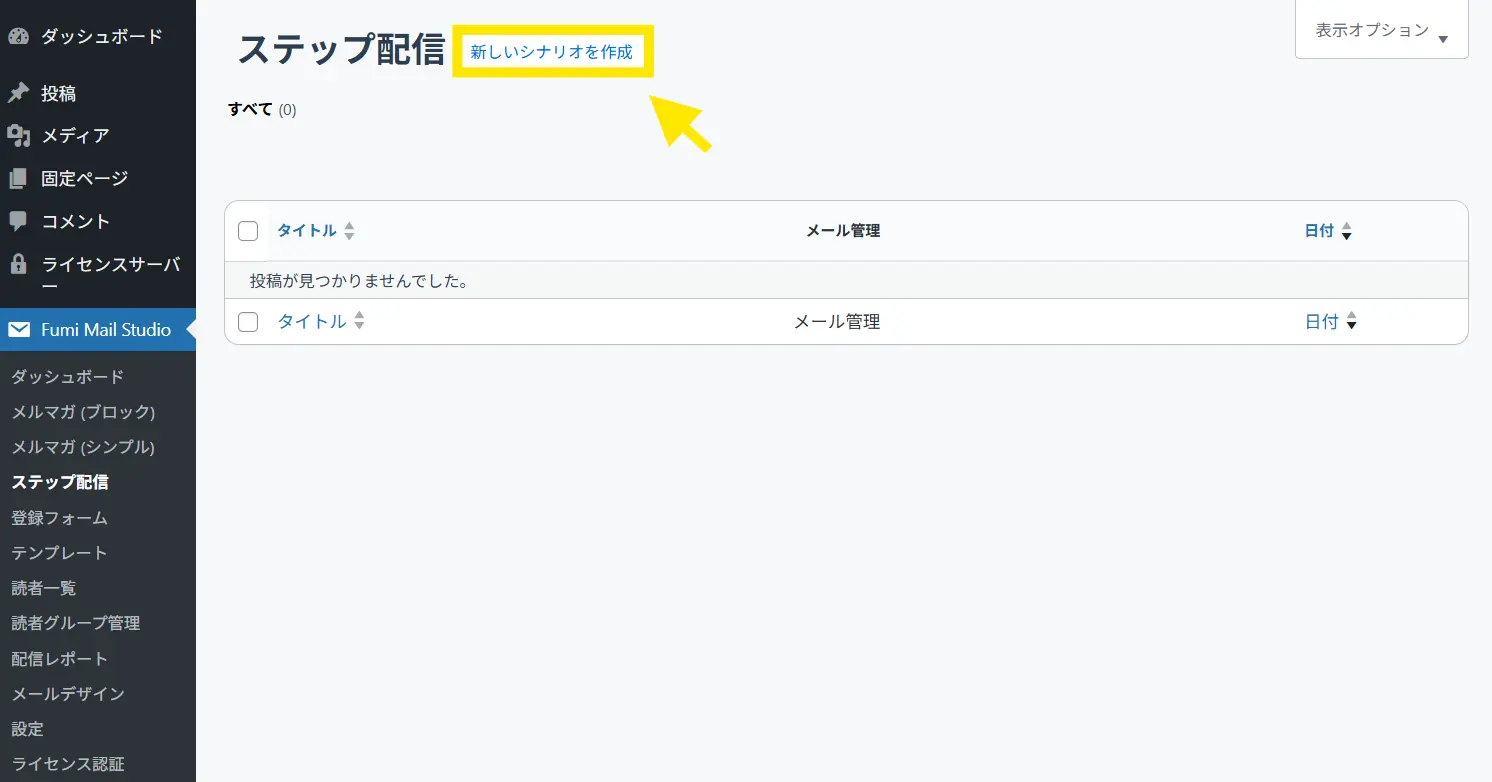The image size is (1492, 782).
Task: Click the envelope icon for Fumi Mail Studio
Action: 19,330
